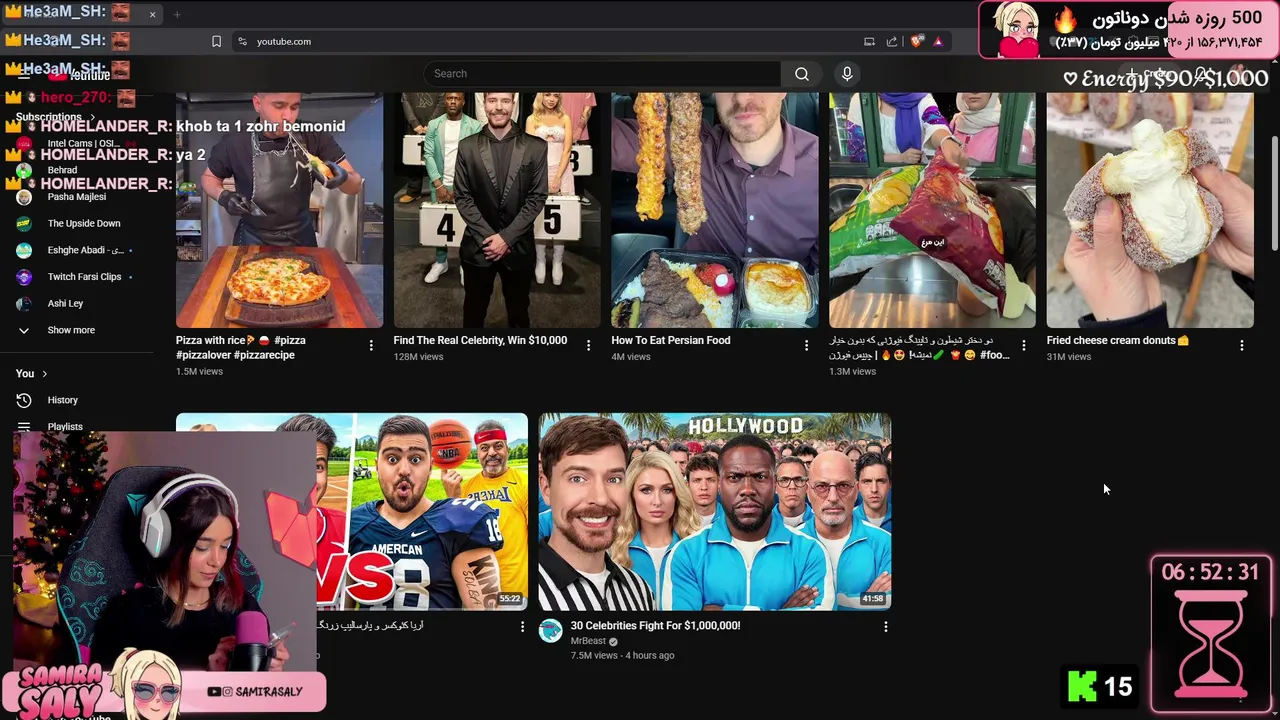Expand the 'You' section chevron
Image resolution: width=1280 pixels, height=720 pixels.
point(44,374)
